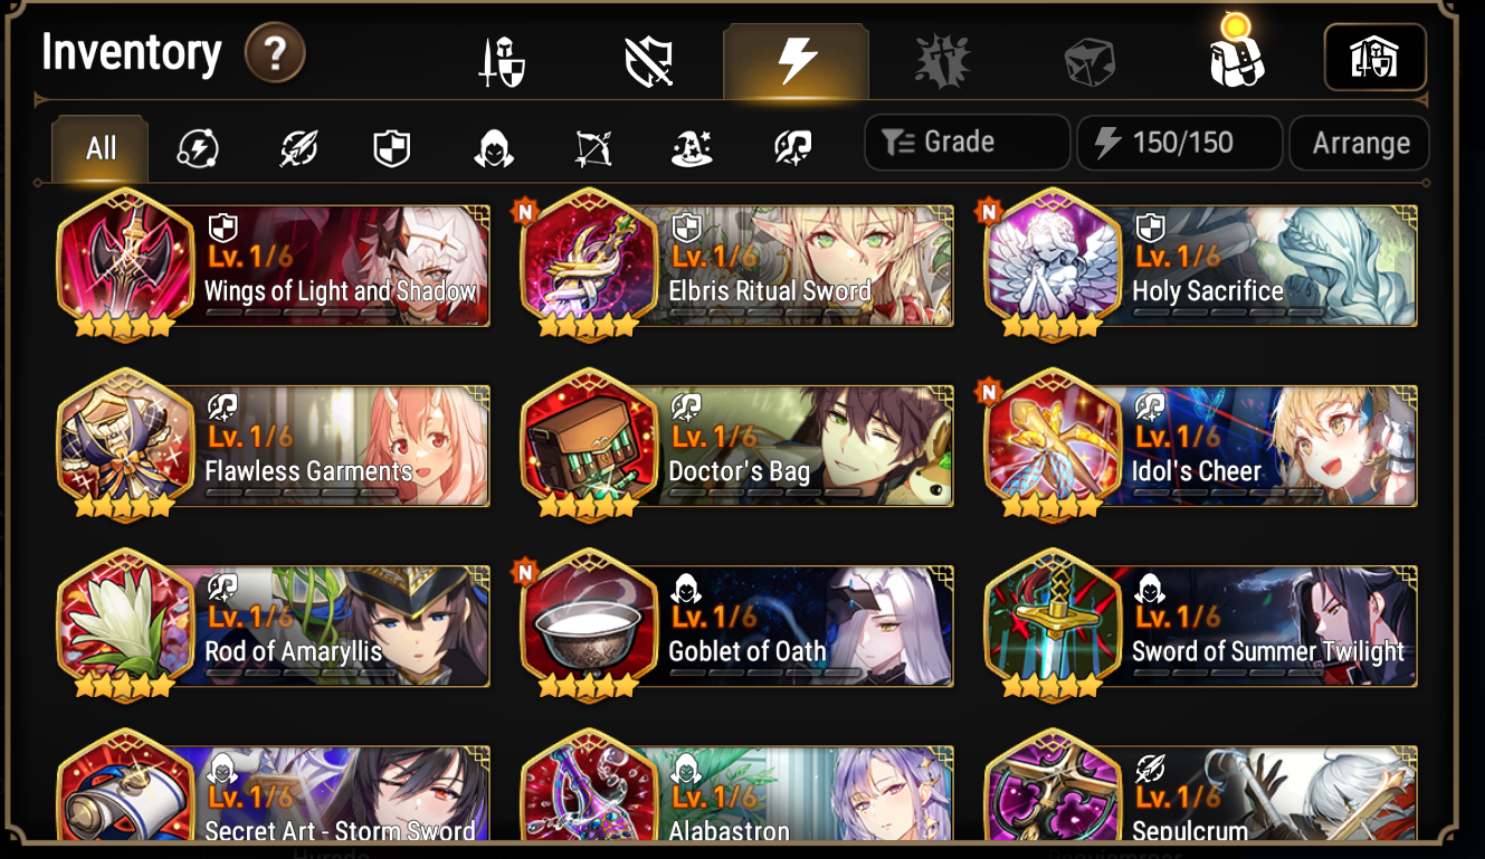
Task: Click the Arrange button
Action: click(x=1360, y=143)
